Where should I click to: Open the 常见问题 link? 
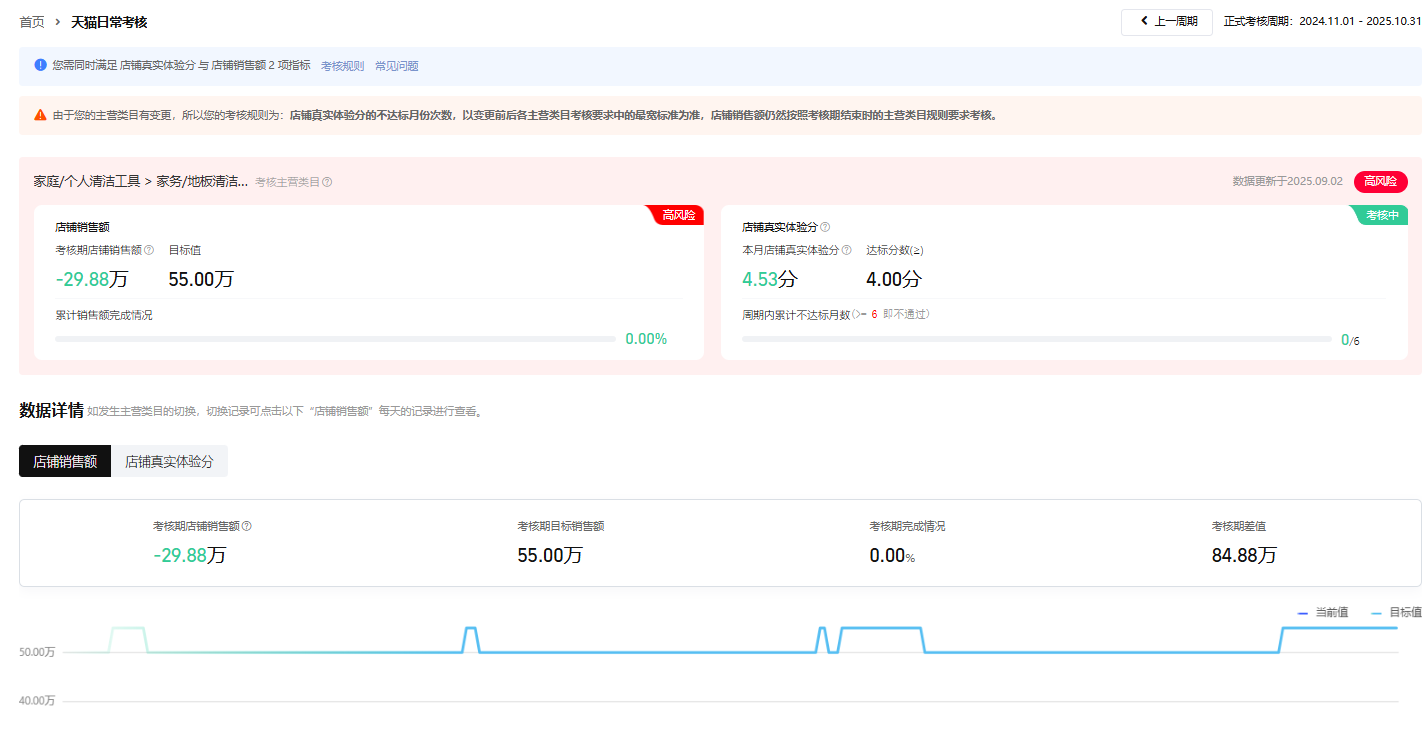[396, 66]
